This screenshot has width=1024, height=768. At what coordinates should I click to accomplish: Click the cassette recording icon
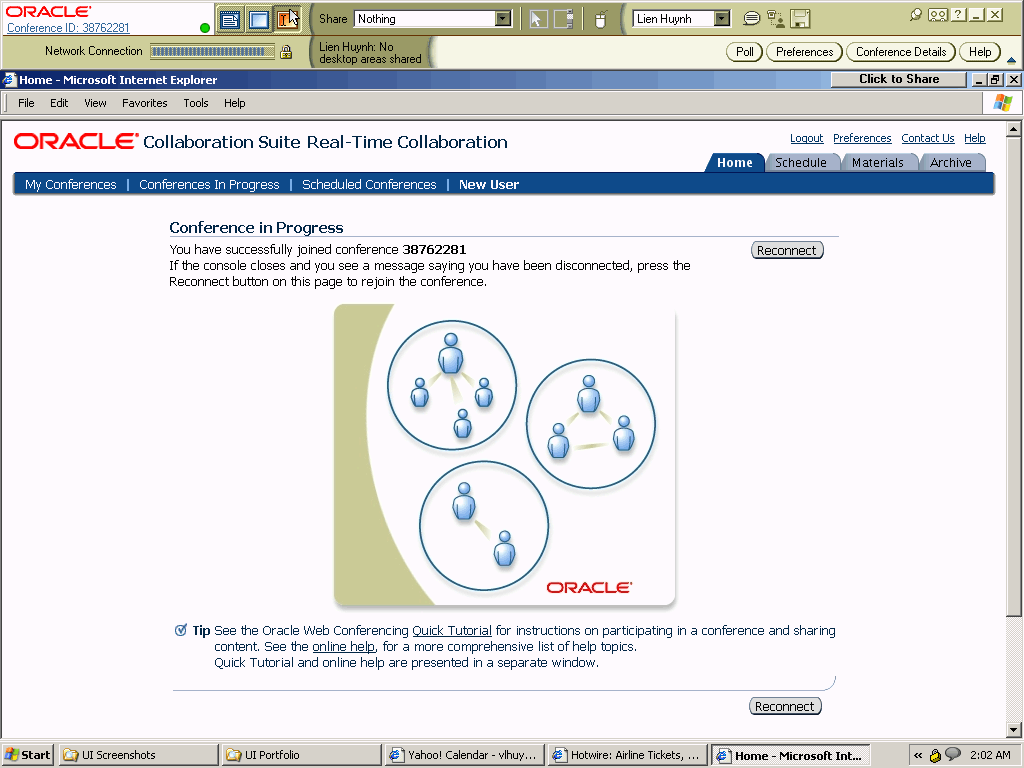[938, 14]
